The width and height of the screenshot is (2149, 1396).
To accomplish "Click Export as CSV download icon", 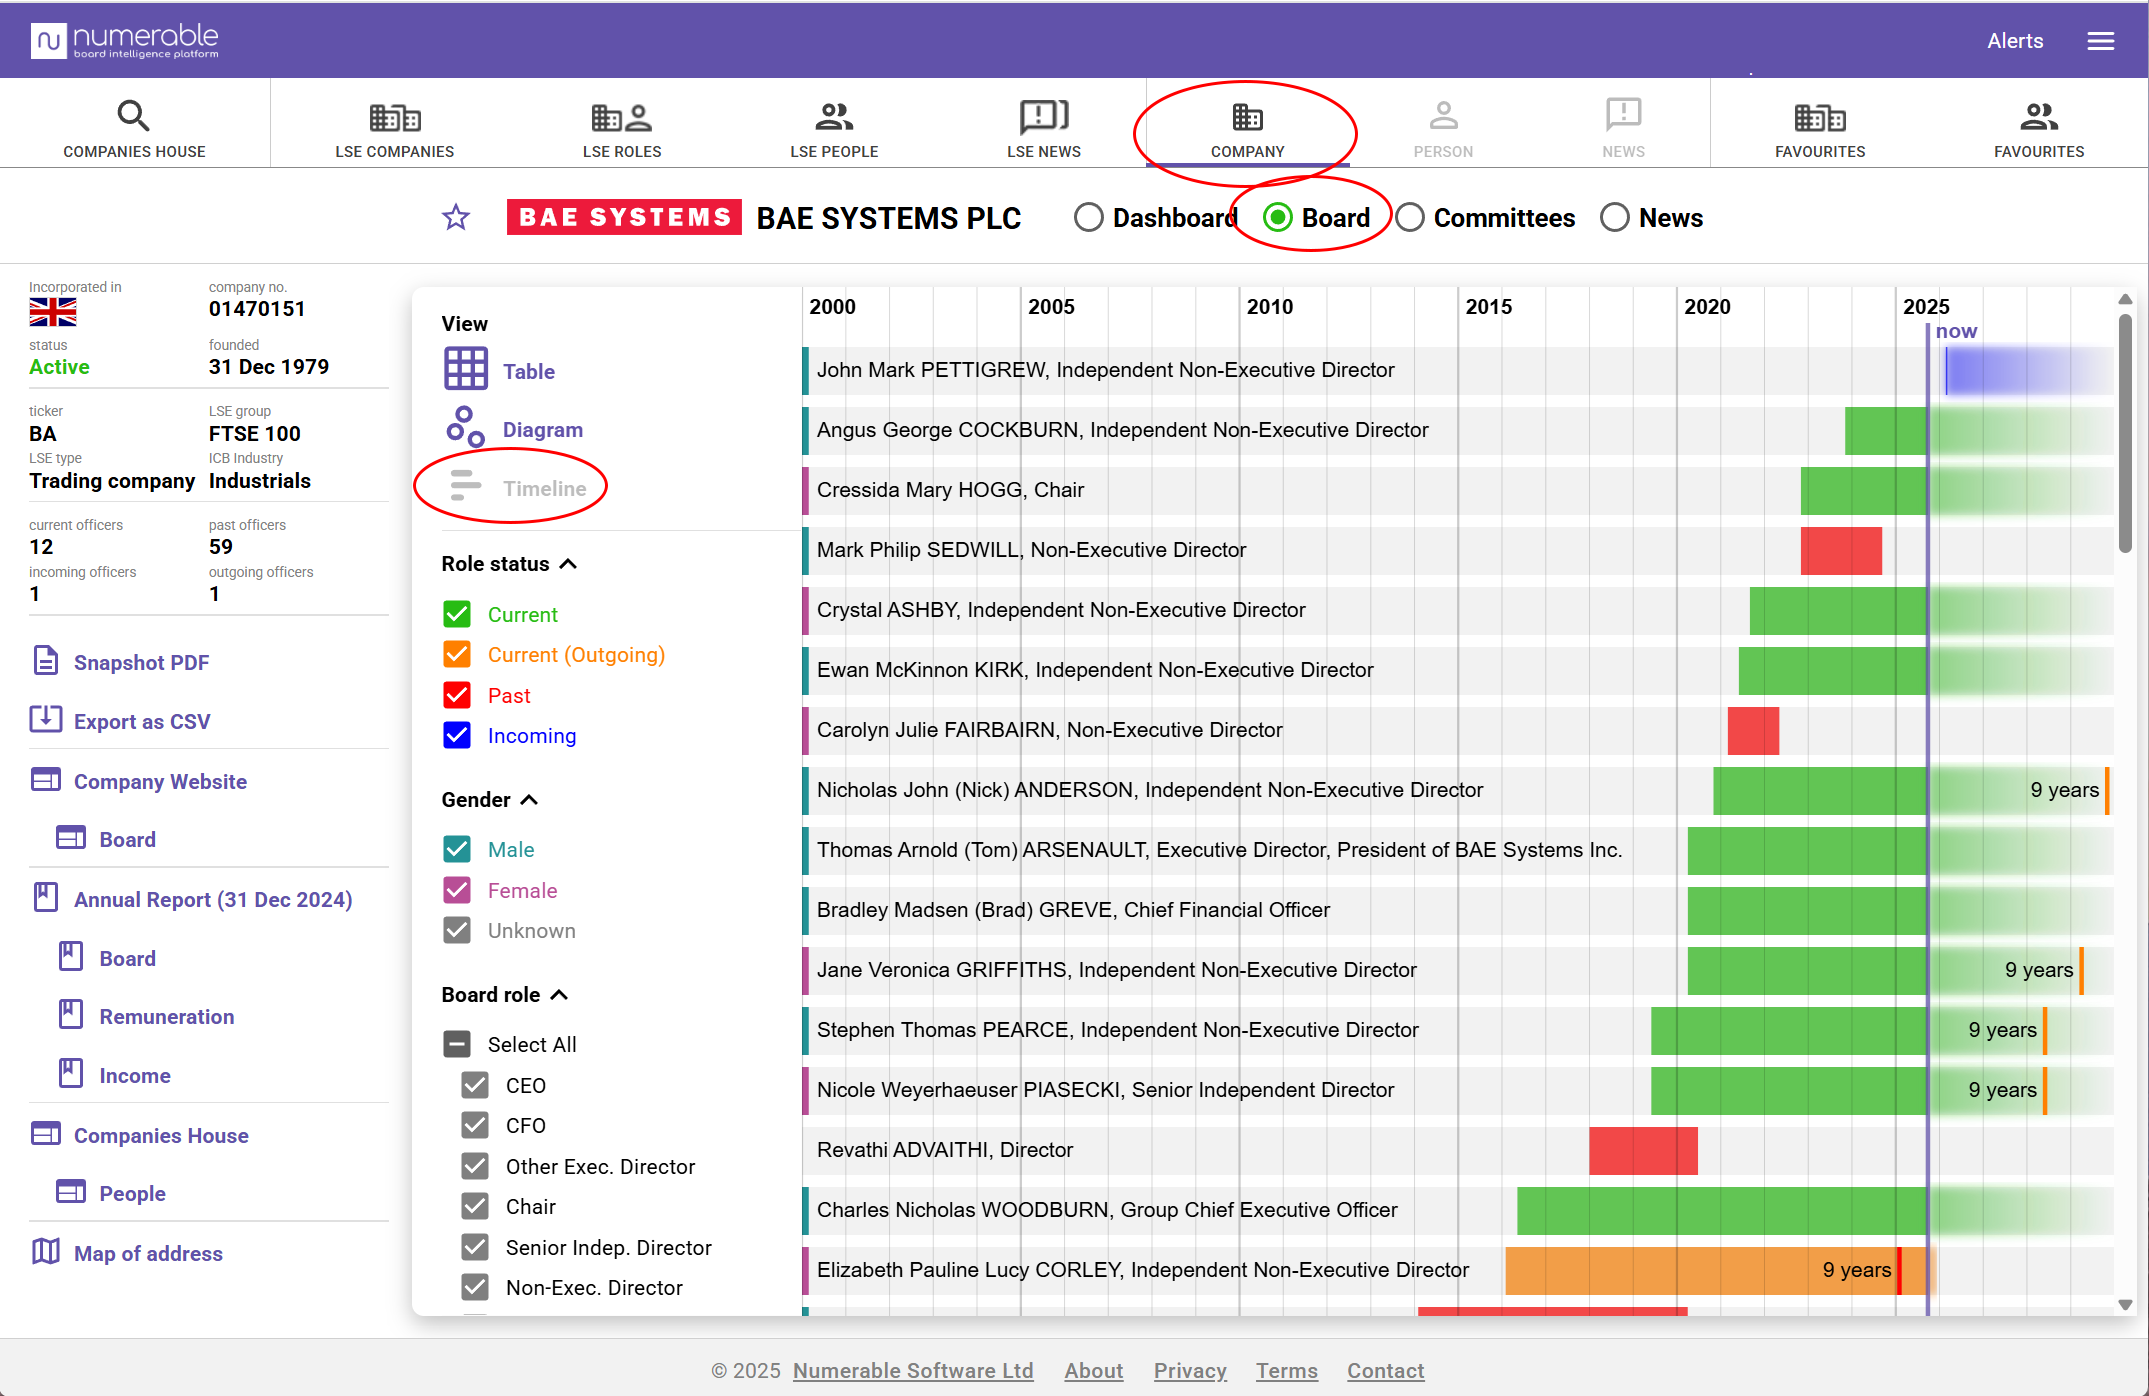I will [x=46, y=720].
